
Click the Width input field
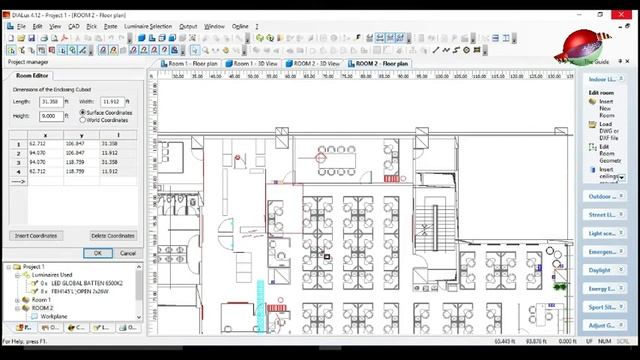[112, 102]
